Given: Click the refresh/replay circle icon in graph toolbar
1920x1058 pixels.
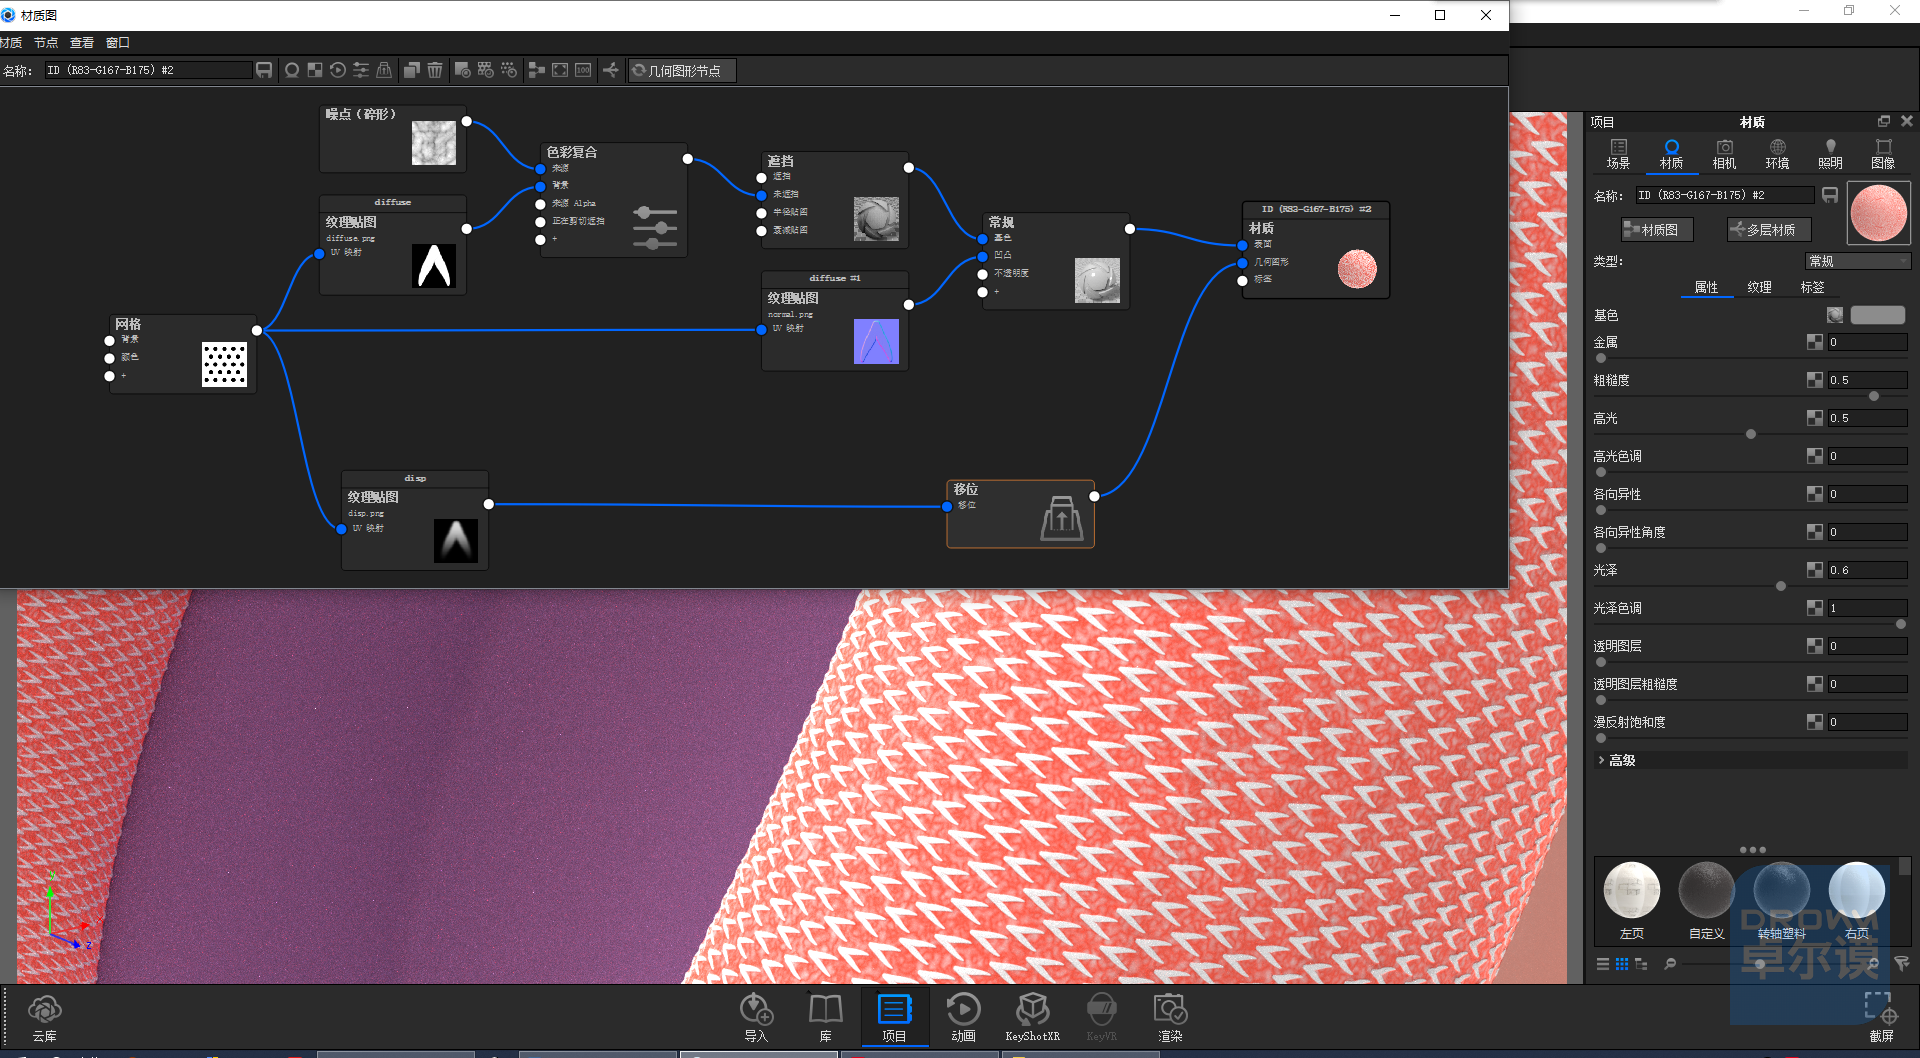Looking at the screenshot, I should coord(338,70).
